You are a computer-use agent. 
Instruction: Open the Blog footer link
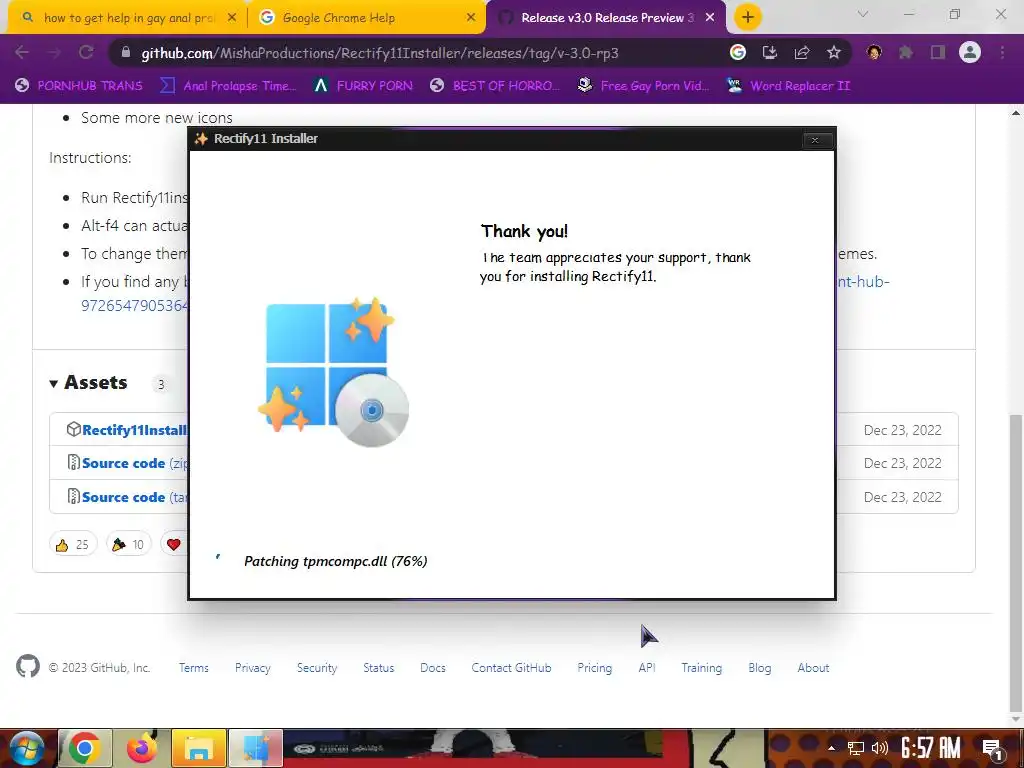tap(760, 667)
